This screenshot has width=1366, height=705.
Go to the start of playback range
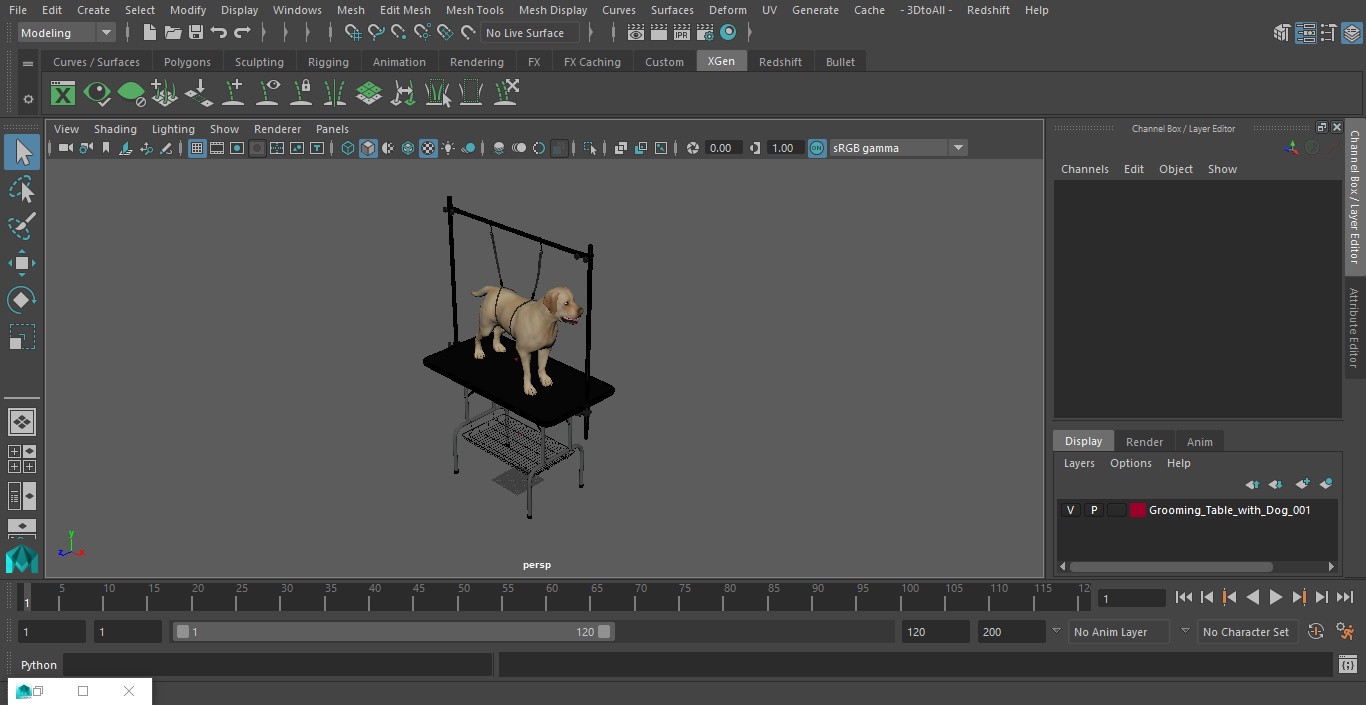1183,597
